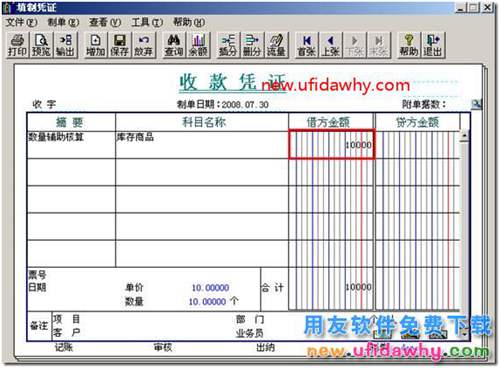Click the 项目 remark field label
Viewport: 500px width, 368px height.
coord(66,319)
